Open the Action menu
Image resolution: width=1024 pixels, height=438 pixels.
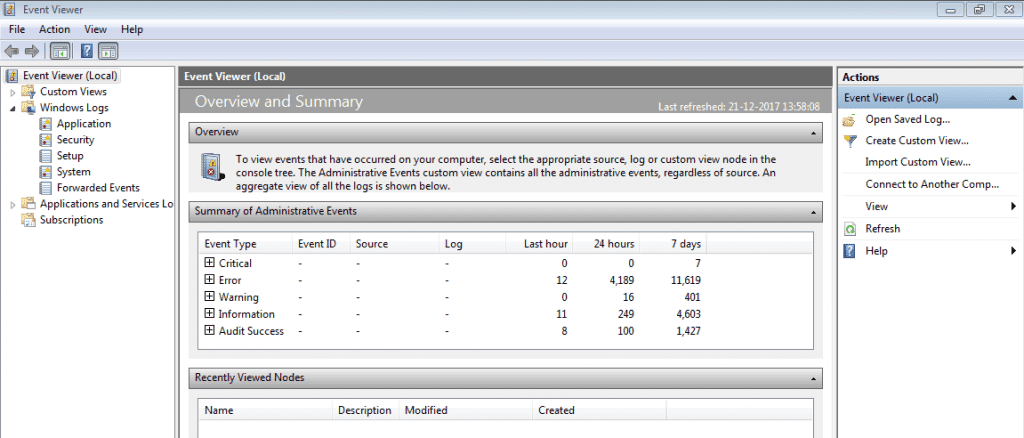(54, 29)
